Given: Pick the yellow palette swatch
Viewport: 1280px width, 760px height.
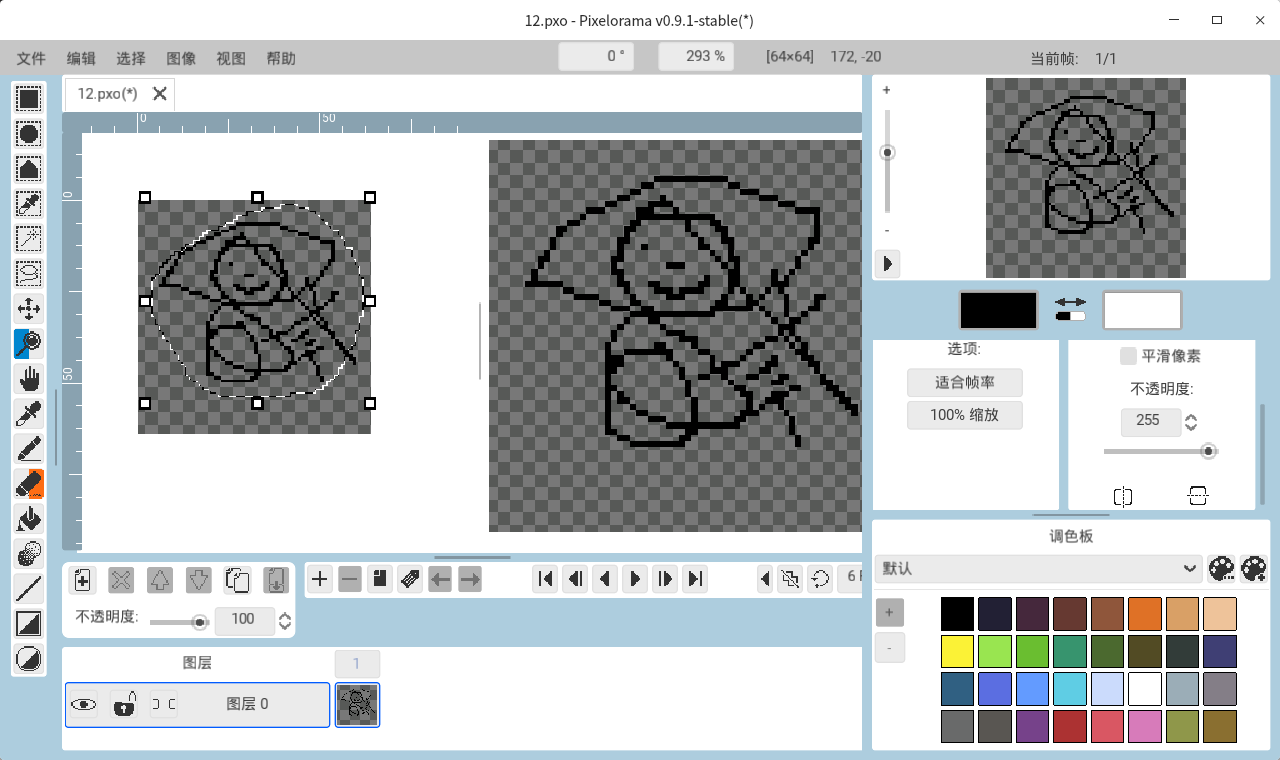Looking at the screenshot, I should [957, 651].
